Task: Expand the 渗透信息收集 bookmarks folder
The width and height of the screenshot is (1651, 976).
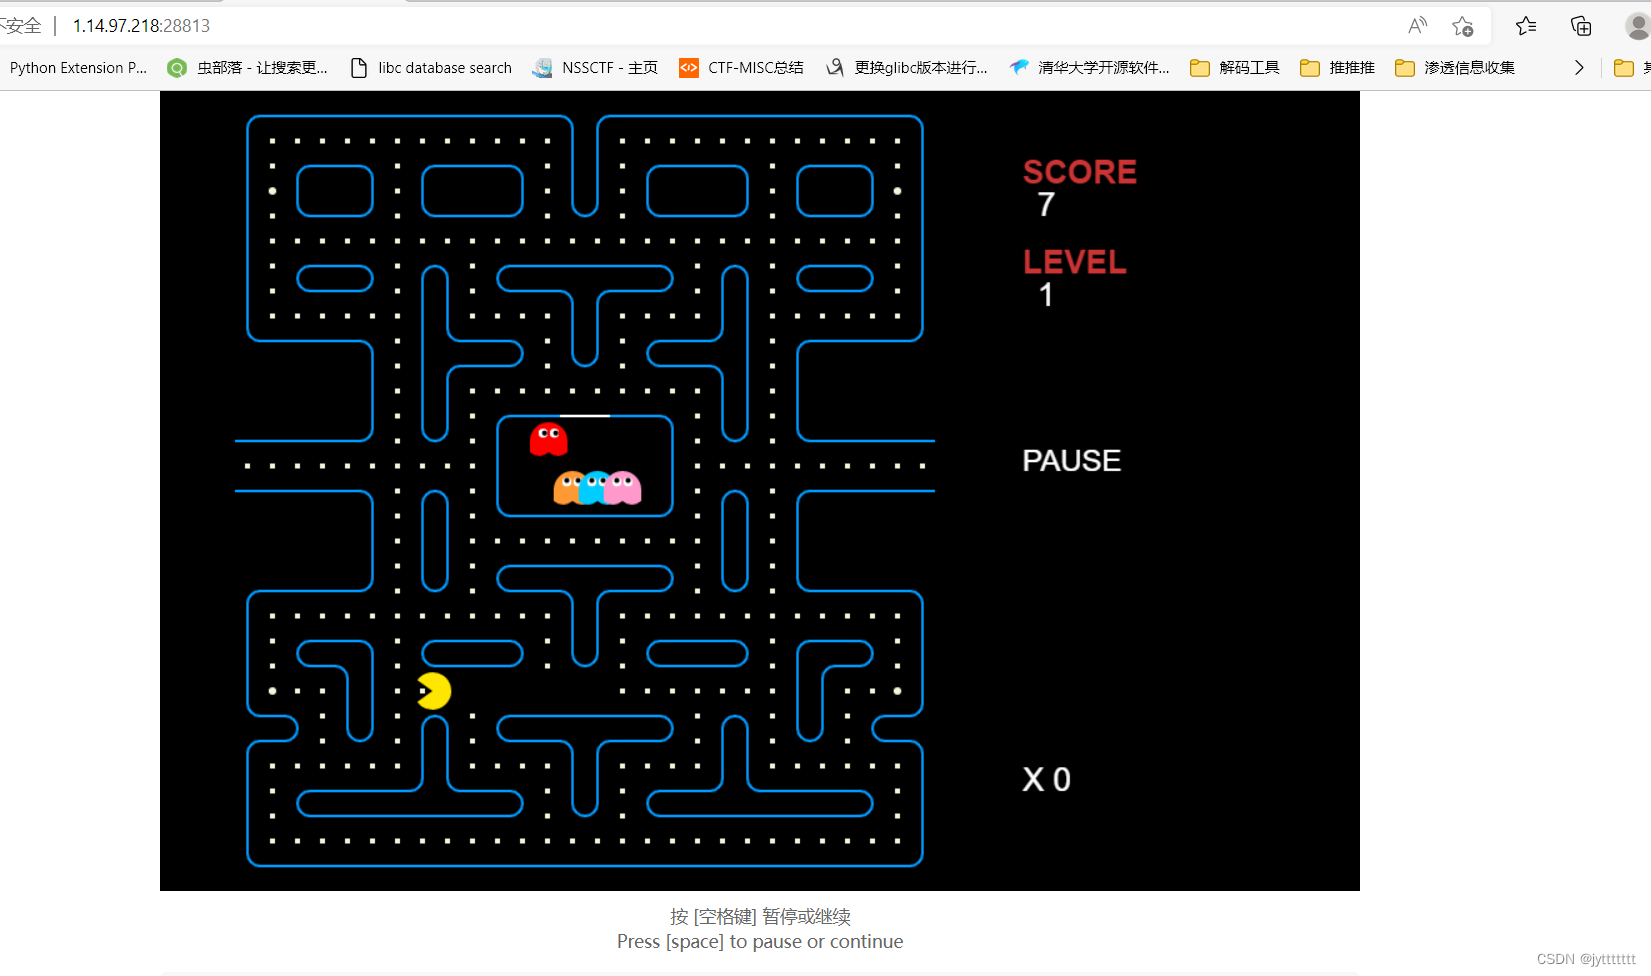Action: [1455, 68]
